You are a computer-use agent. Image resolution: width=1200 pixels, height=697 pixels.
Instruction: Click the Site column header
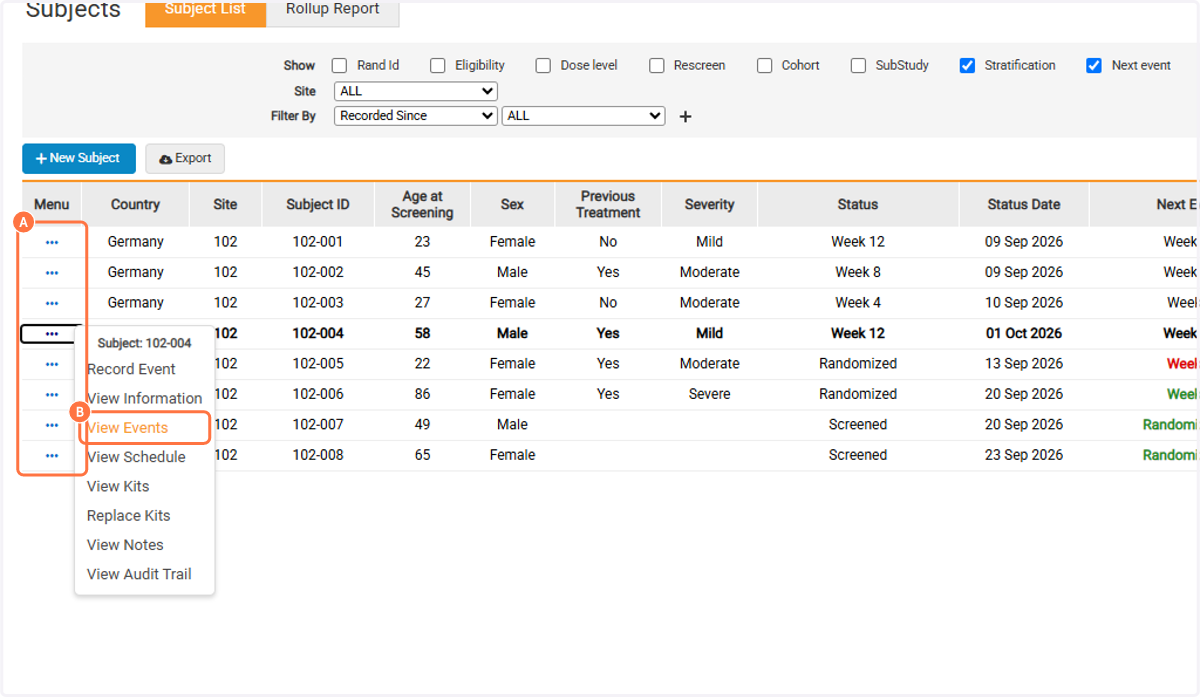click(225, 205)
